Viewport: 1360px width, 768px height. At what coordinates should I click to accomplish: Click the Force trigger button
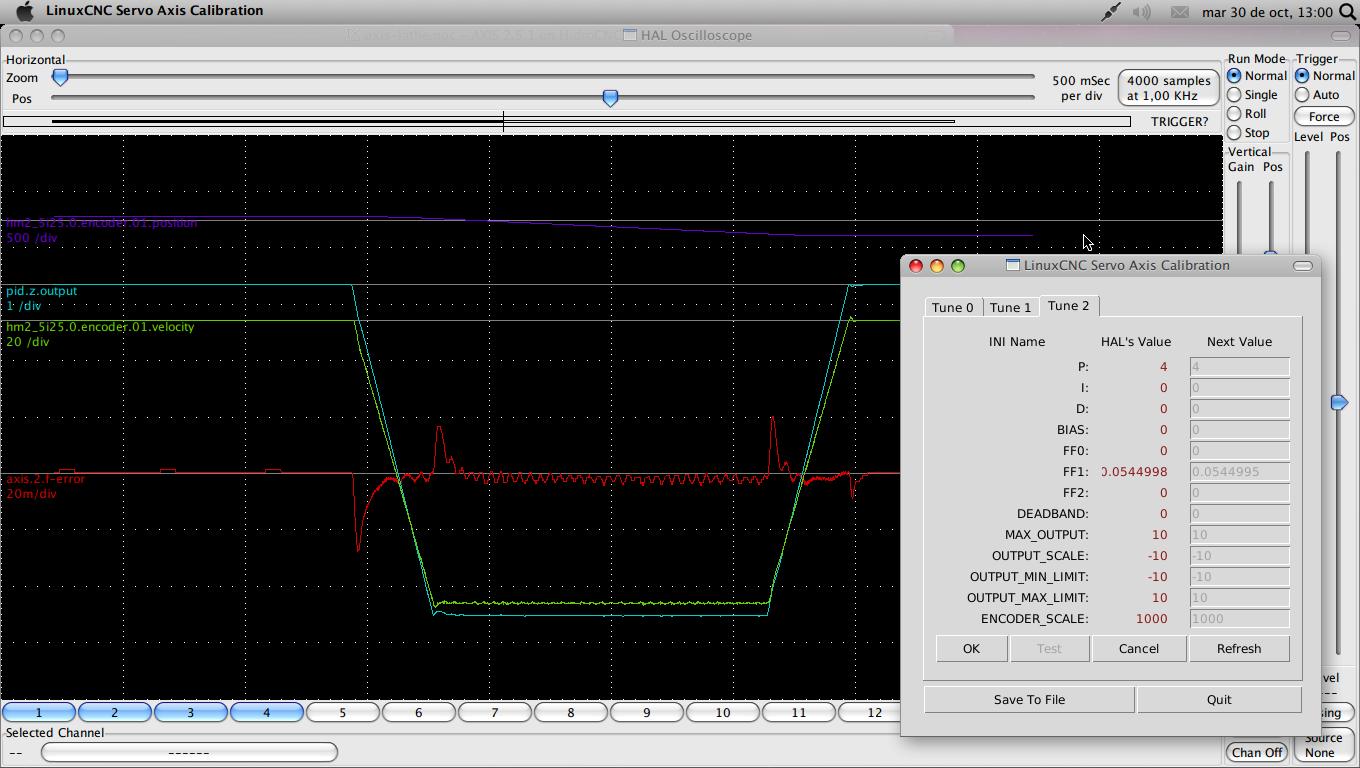click(1324, 117)
